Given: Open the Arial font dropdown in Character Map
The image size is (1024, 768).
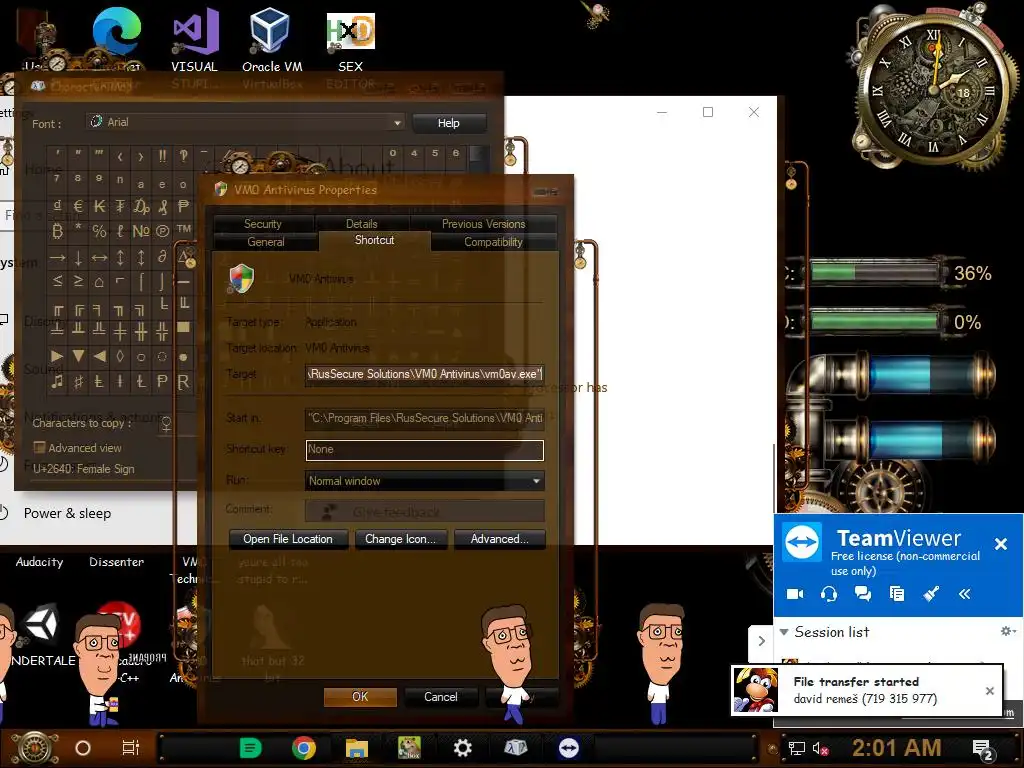Looking at the screenshot, I should click(x=245, y=122).
